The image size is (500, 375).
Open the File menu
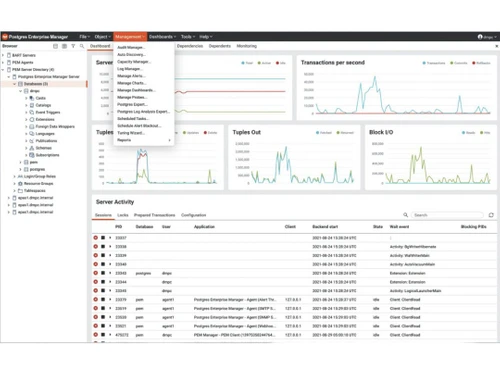(x=84, y=37)
